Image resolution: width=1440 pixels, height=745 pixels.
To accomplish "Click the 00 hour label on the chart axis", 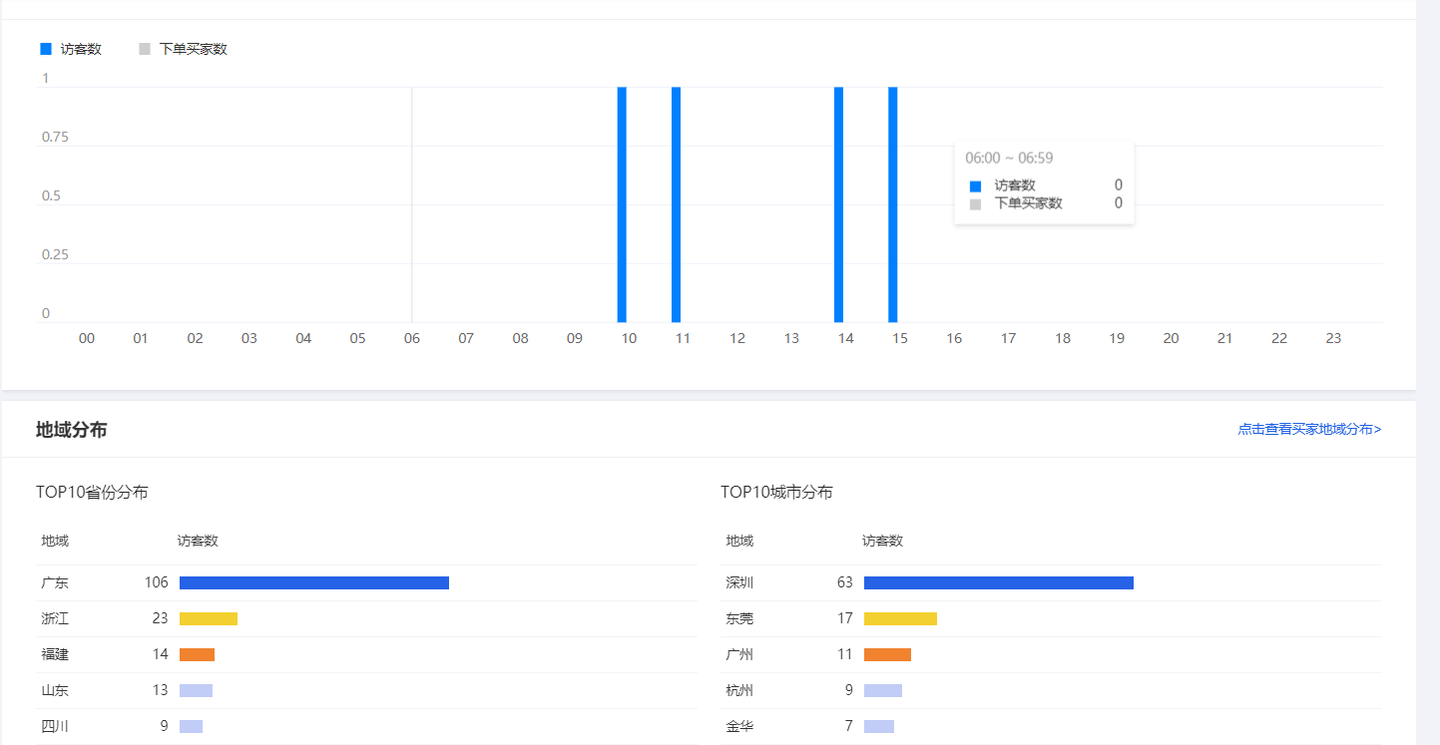I will tap(87, 338).
